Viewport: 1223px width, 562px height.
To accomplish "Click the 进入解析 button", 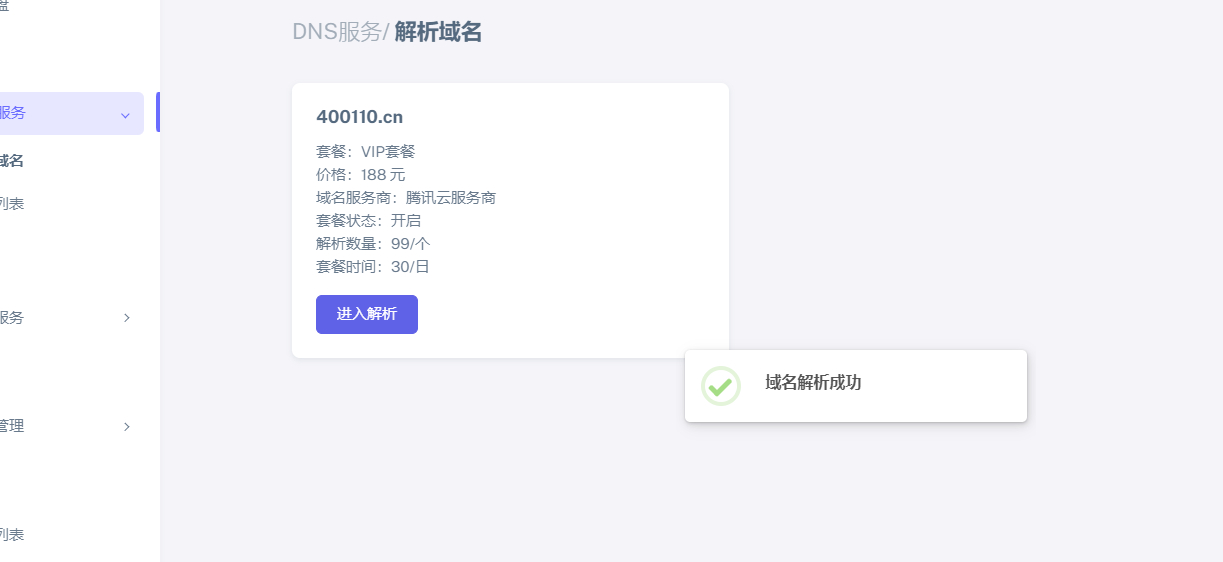I will click(367, 314).
